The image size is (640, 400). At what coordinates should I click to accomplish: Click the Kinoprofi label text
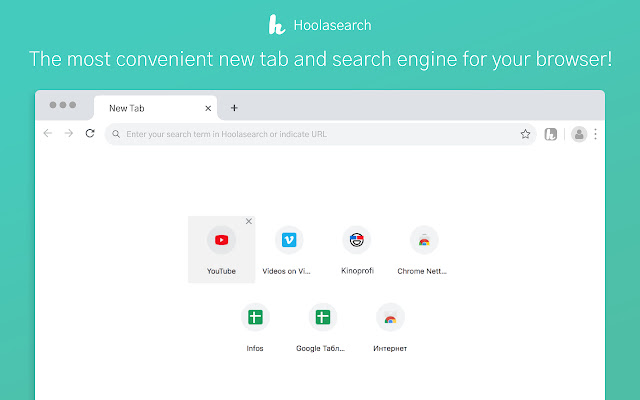[358, 271]
